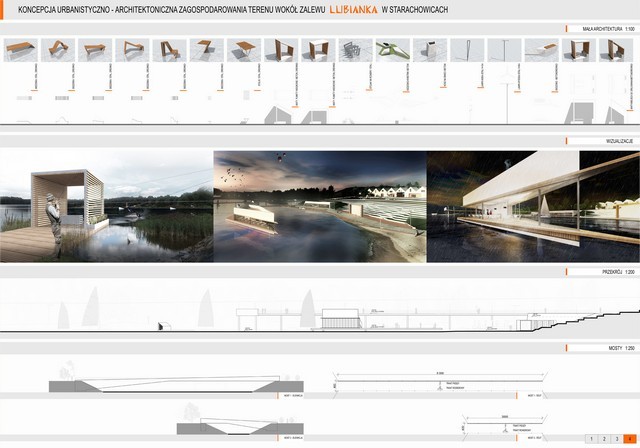Go to page 3
This screenshot has width=640, height=448.
click(617, 439)
